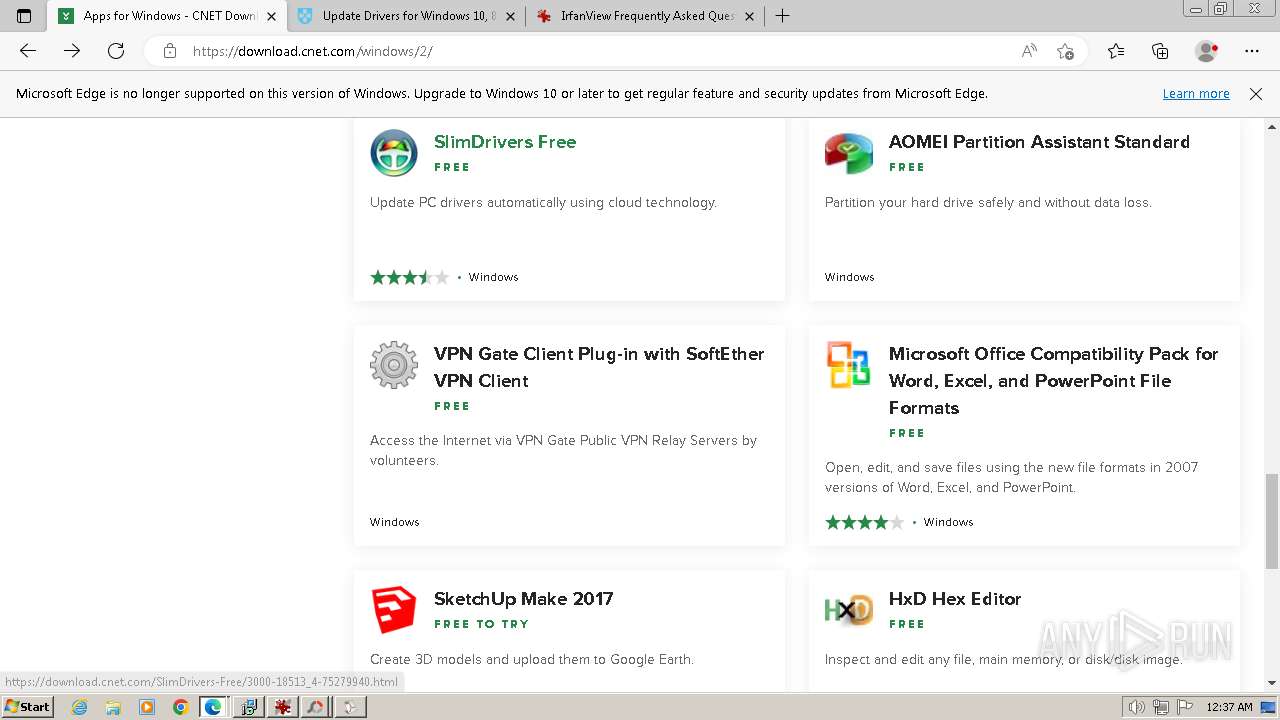Click the taskbar clock 12:37 AM
The height and width of the screenshot is (720, 1280).
[x=1229, y=707]
